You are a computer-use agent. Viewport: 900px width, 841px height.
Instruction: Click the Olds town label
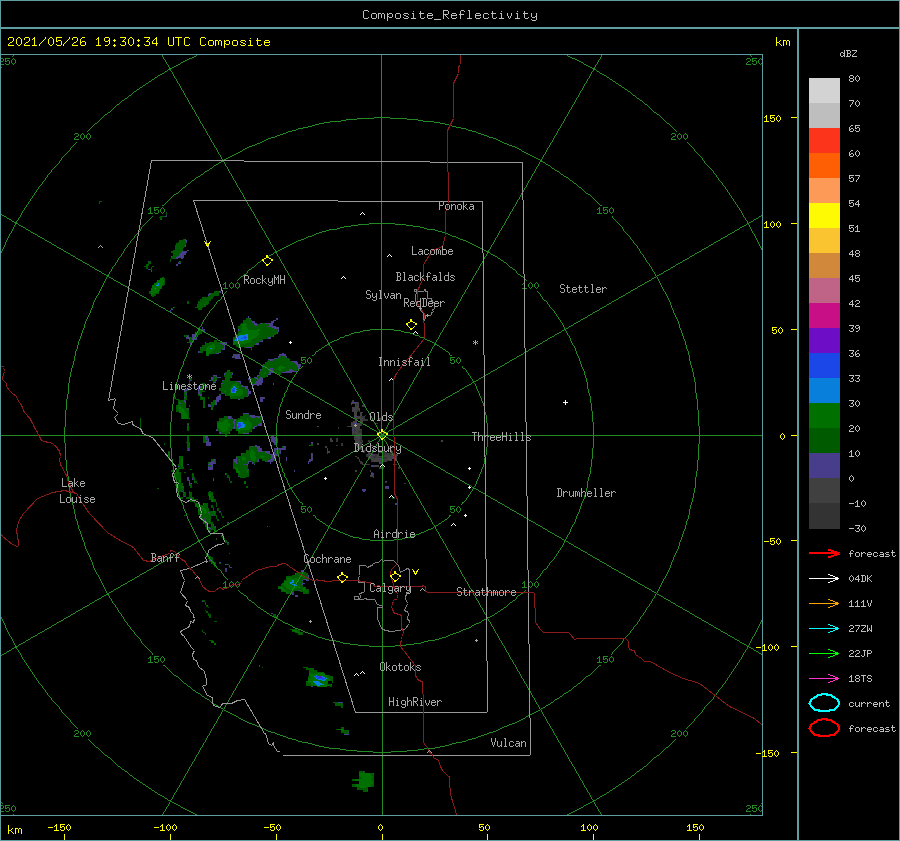click(x=381, y=417)
